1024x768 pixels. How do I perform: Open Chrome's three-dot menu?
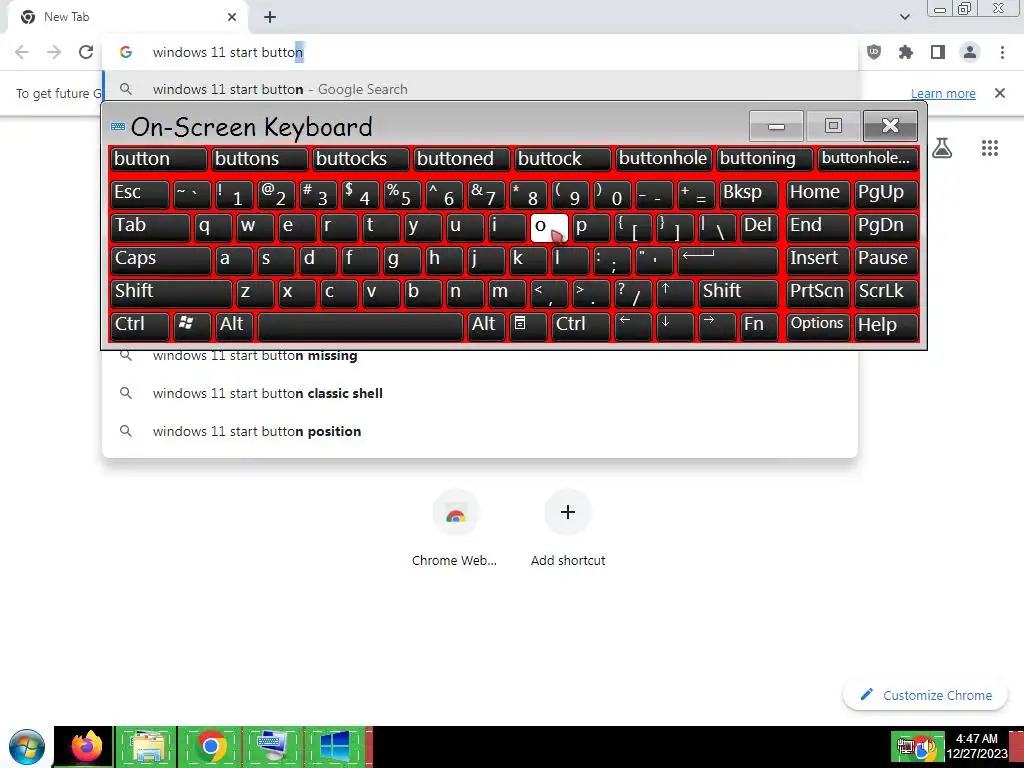pyautogui.click(x=1002, y=52)
